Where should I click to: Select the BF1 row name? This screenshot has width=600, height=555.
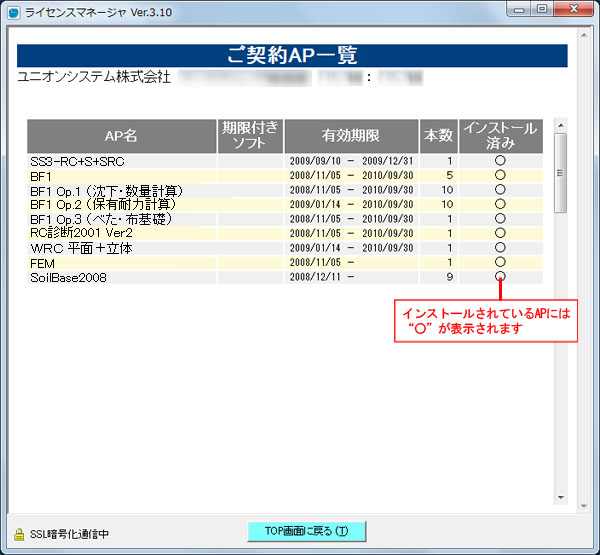coord(41,176)
